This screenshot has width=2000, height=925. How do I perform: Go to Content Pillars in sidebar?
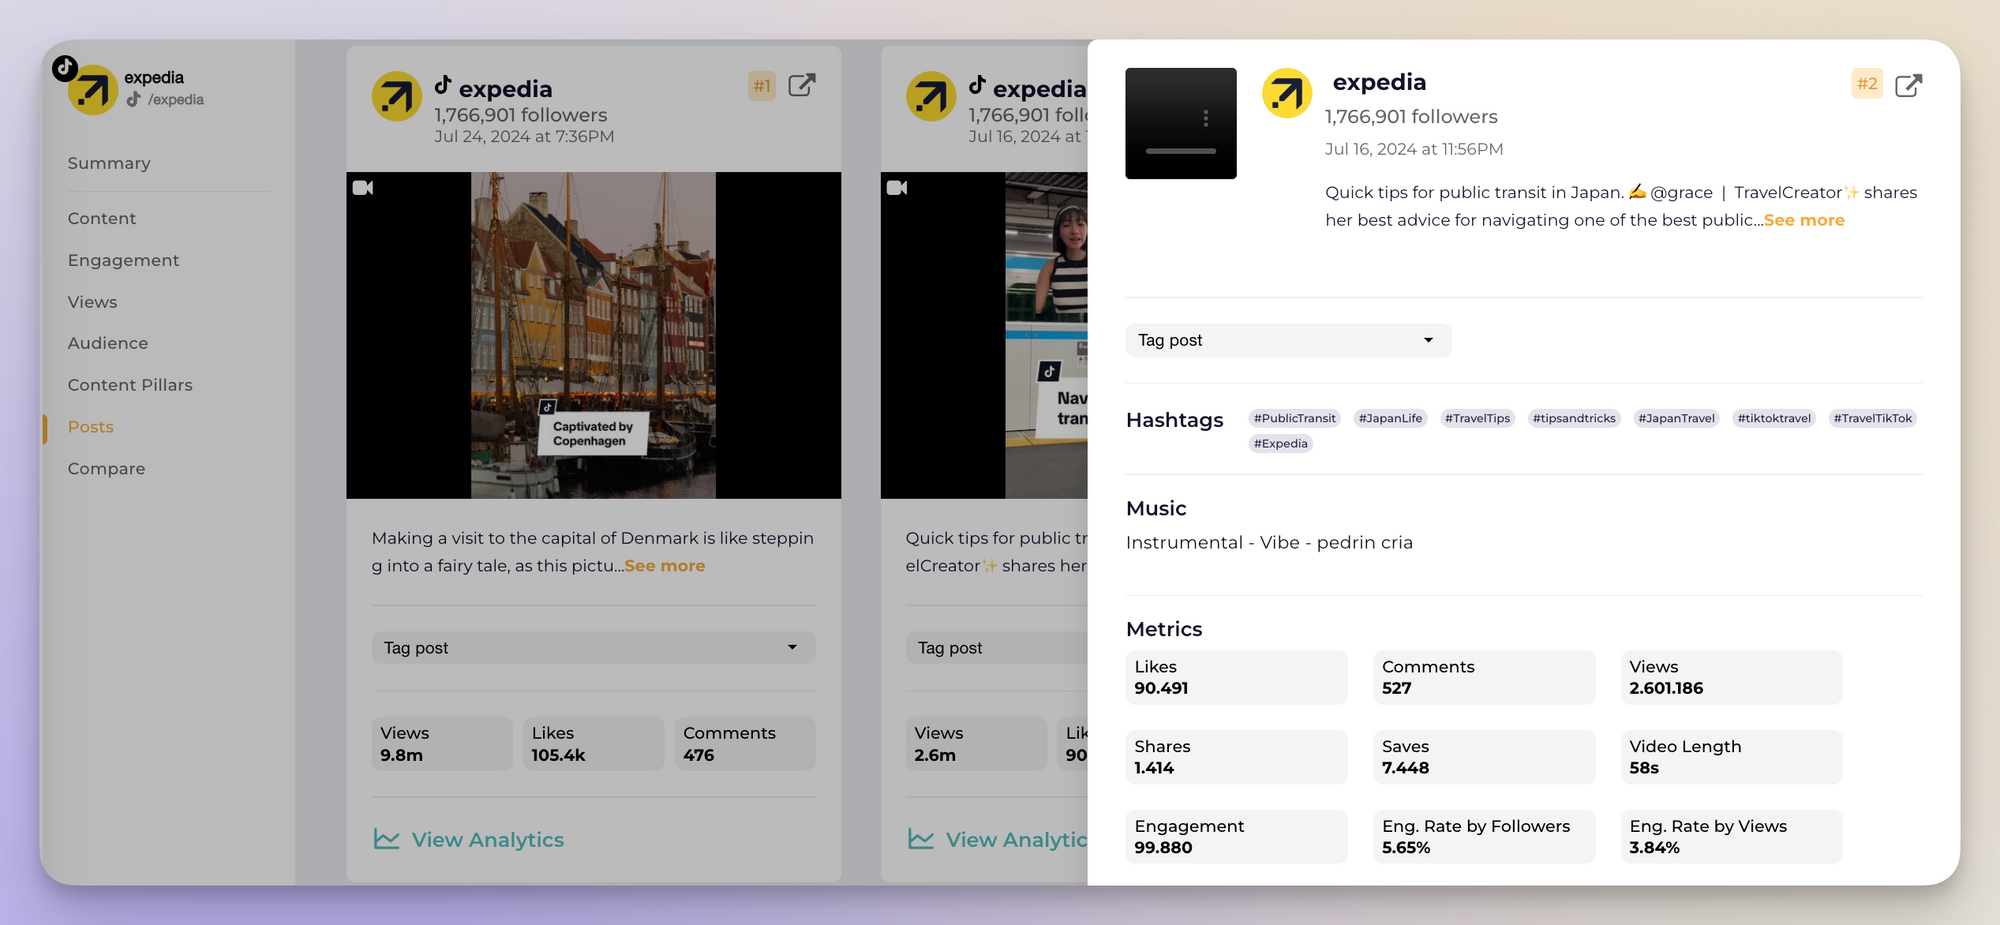pos(130,385)
